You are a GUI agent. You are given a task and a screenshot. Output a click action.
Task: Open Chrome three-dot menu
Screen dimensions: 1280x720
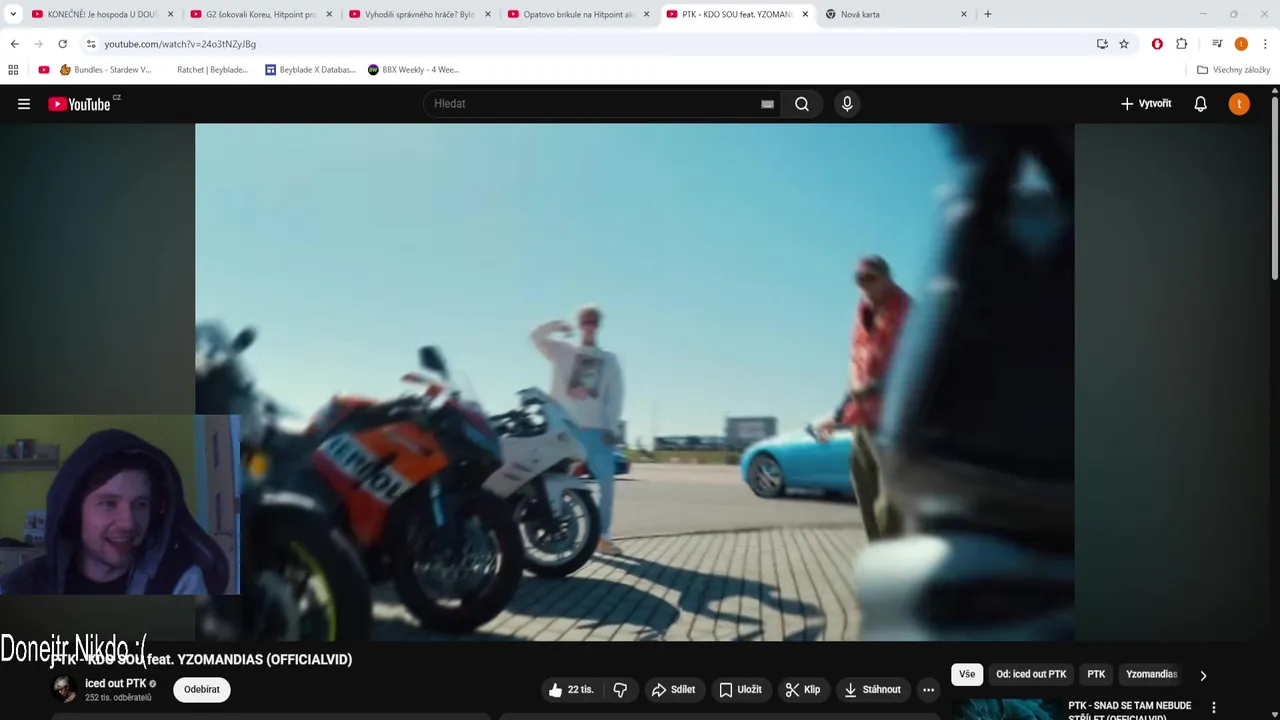tap(1266, 44)
